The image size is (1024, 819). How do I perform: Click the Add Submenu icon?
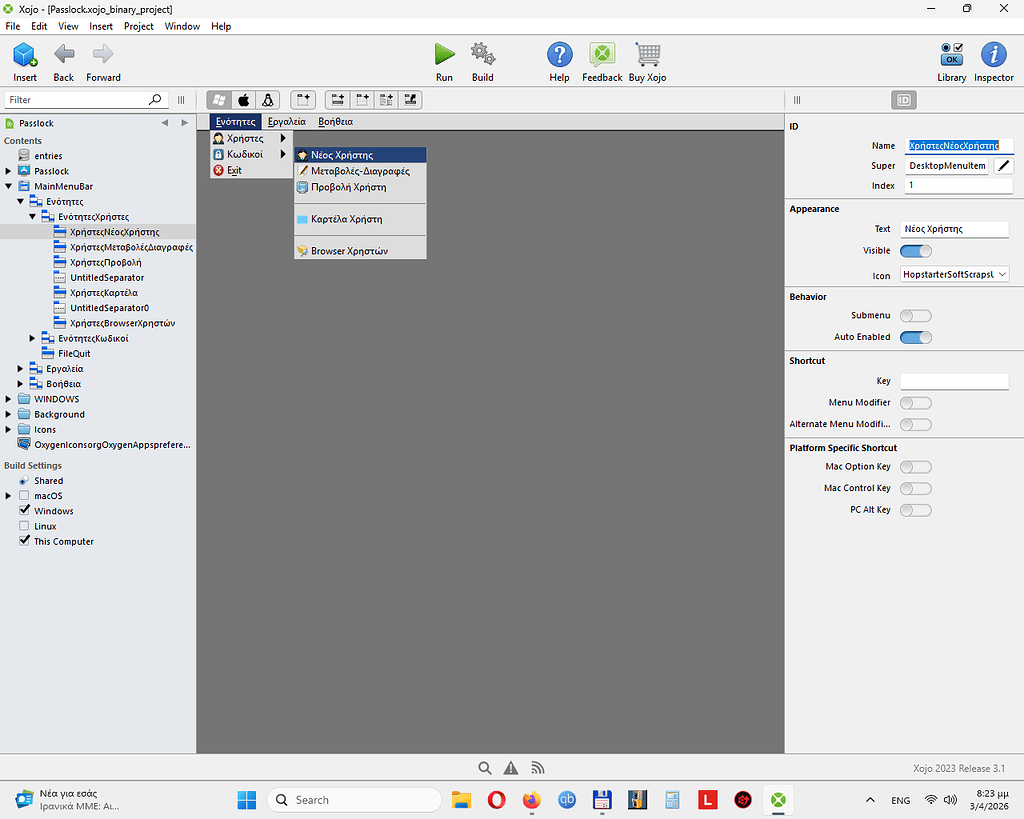pyautogui.click(x=386, y=100)
